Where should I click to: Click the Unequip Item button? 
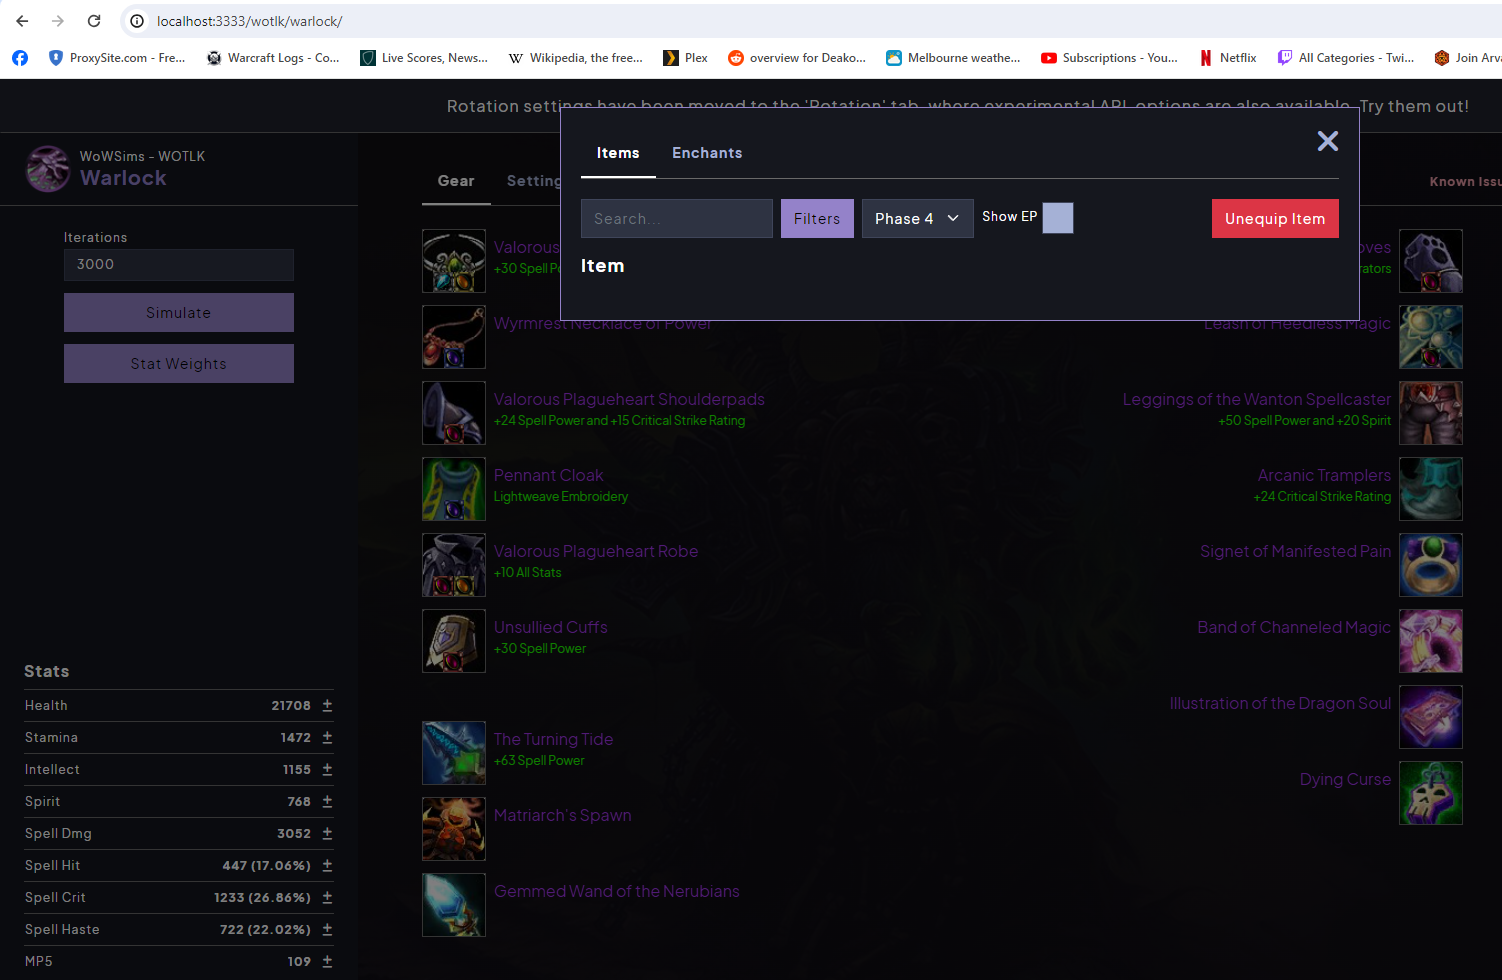pos(1275,218)
